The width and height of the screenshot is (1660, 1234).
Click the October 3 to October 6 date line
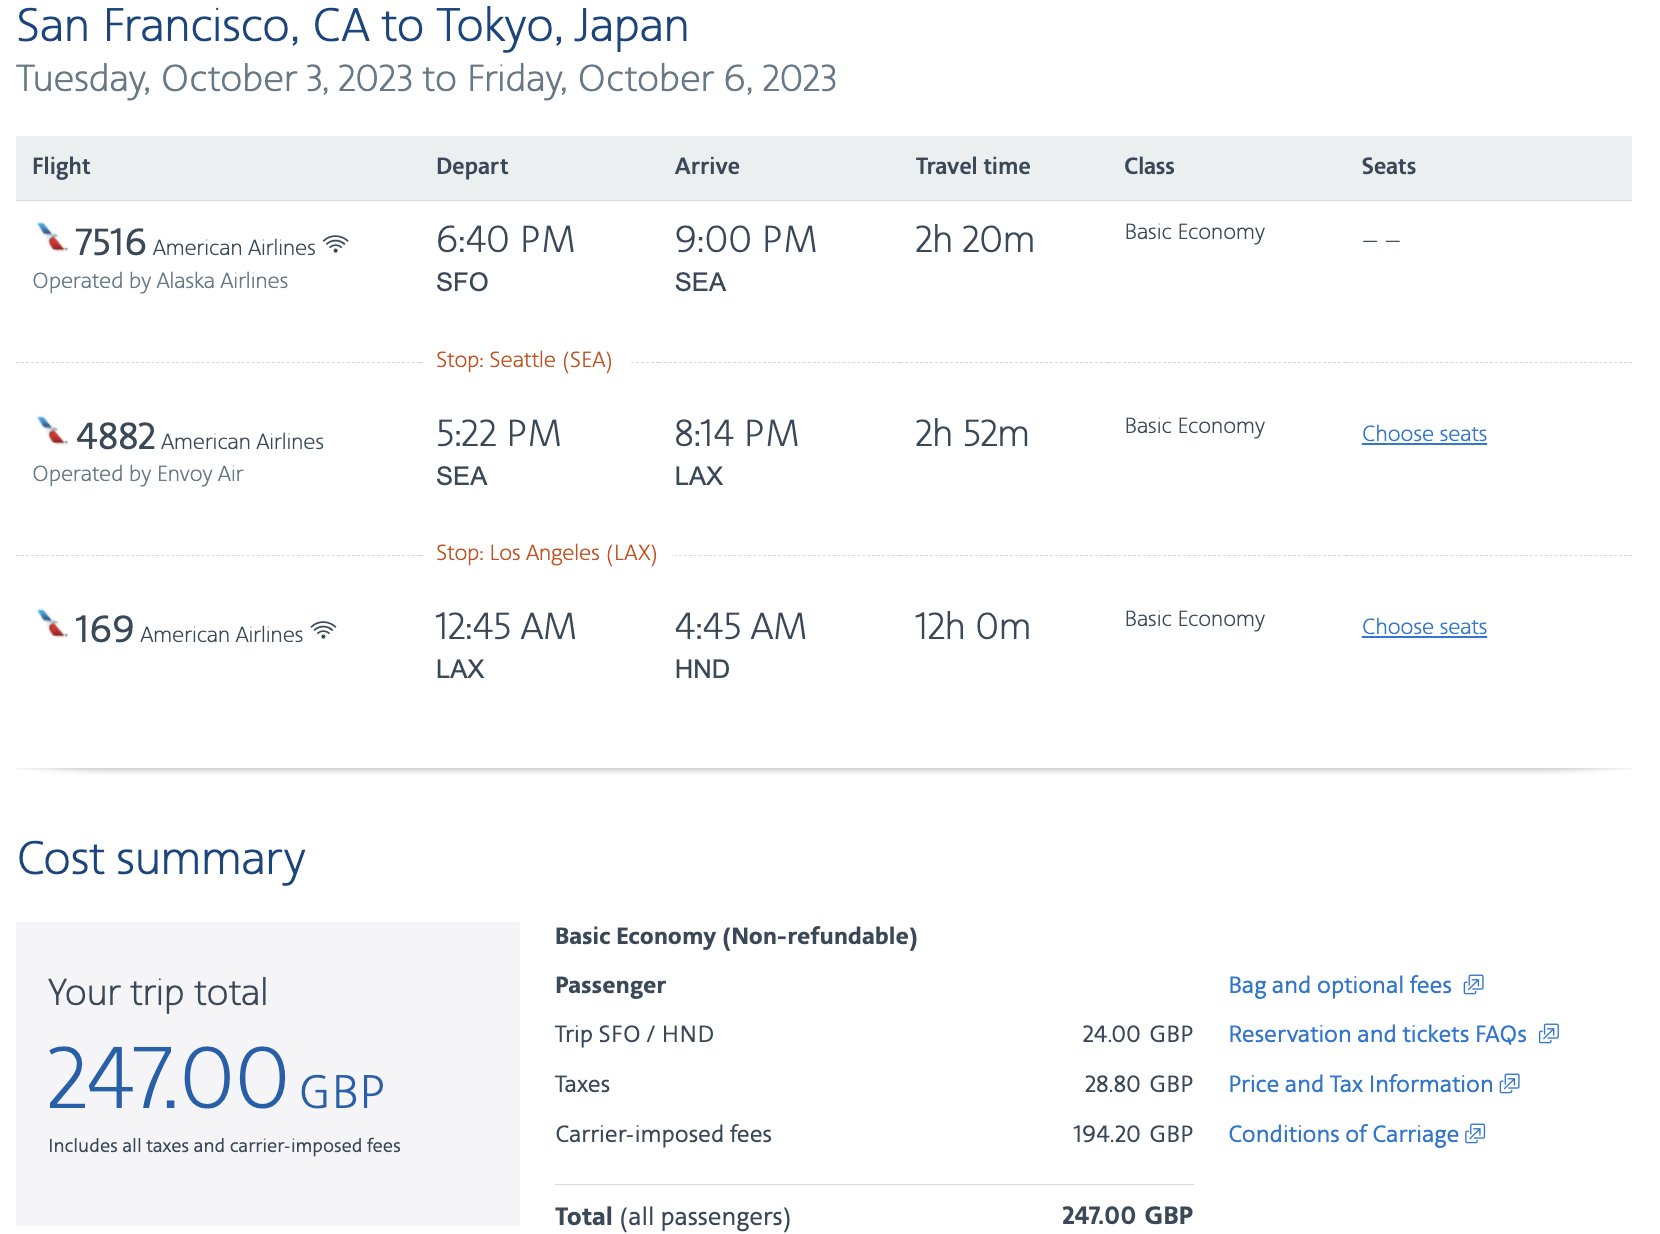click(427, 79)
